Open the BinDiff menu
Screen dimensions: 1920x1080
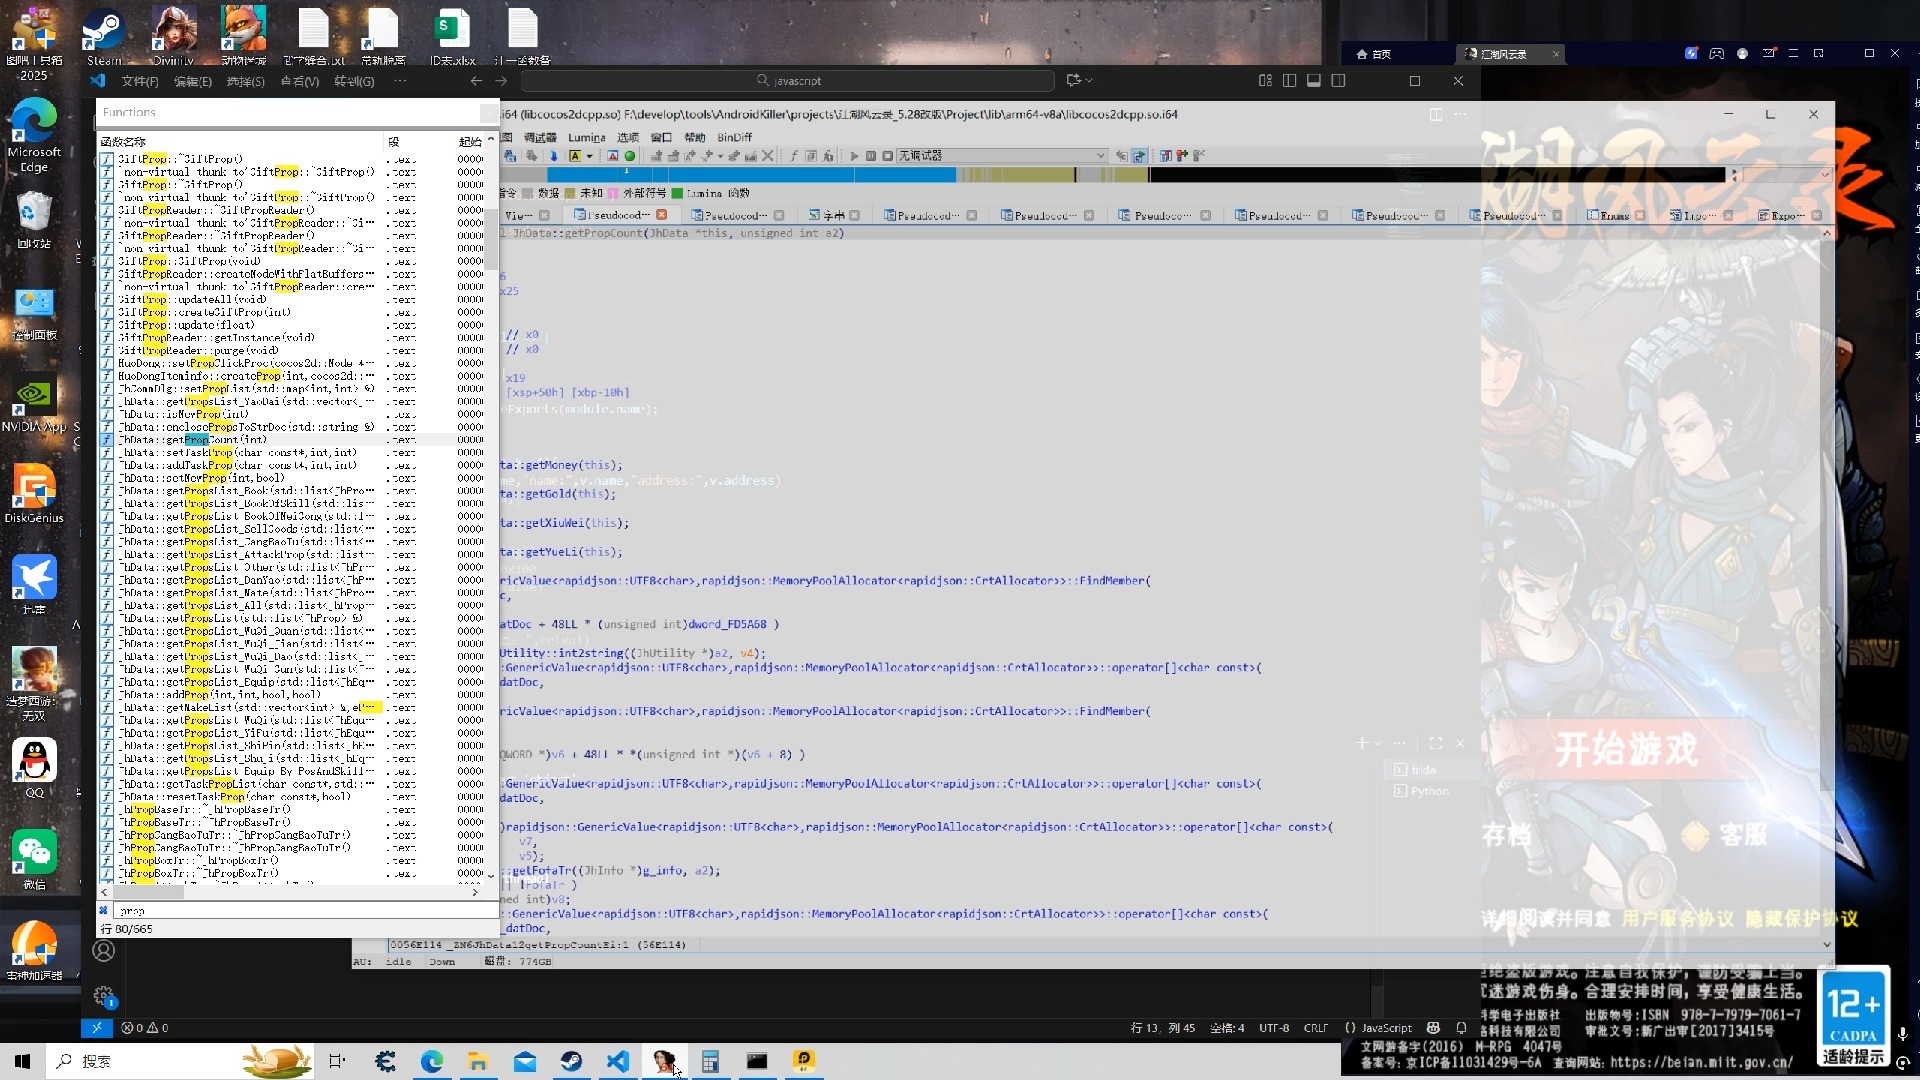(x=734, y=138)
